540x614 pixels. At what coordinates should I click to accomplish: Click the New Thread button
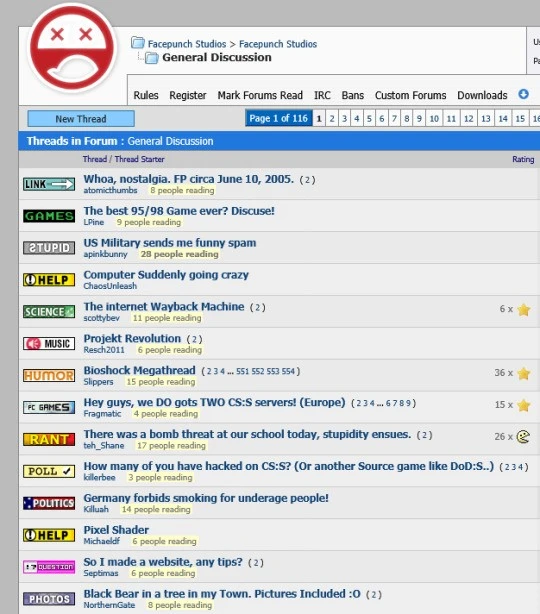click(81, 119)
